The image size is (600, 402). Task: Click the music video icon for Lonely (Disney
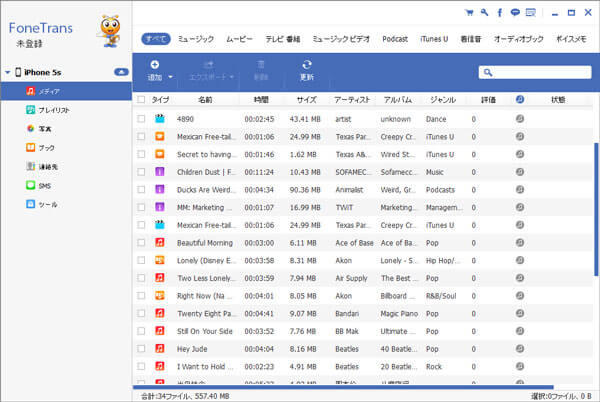(160, 260)
